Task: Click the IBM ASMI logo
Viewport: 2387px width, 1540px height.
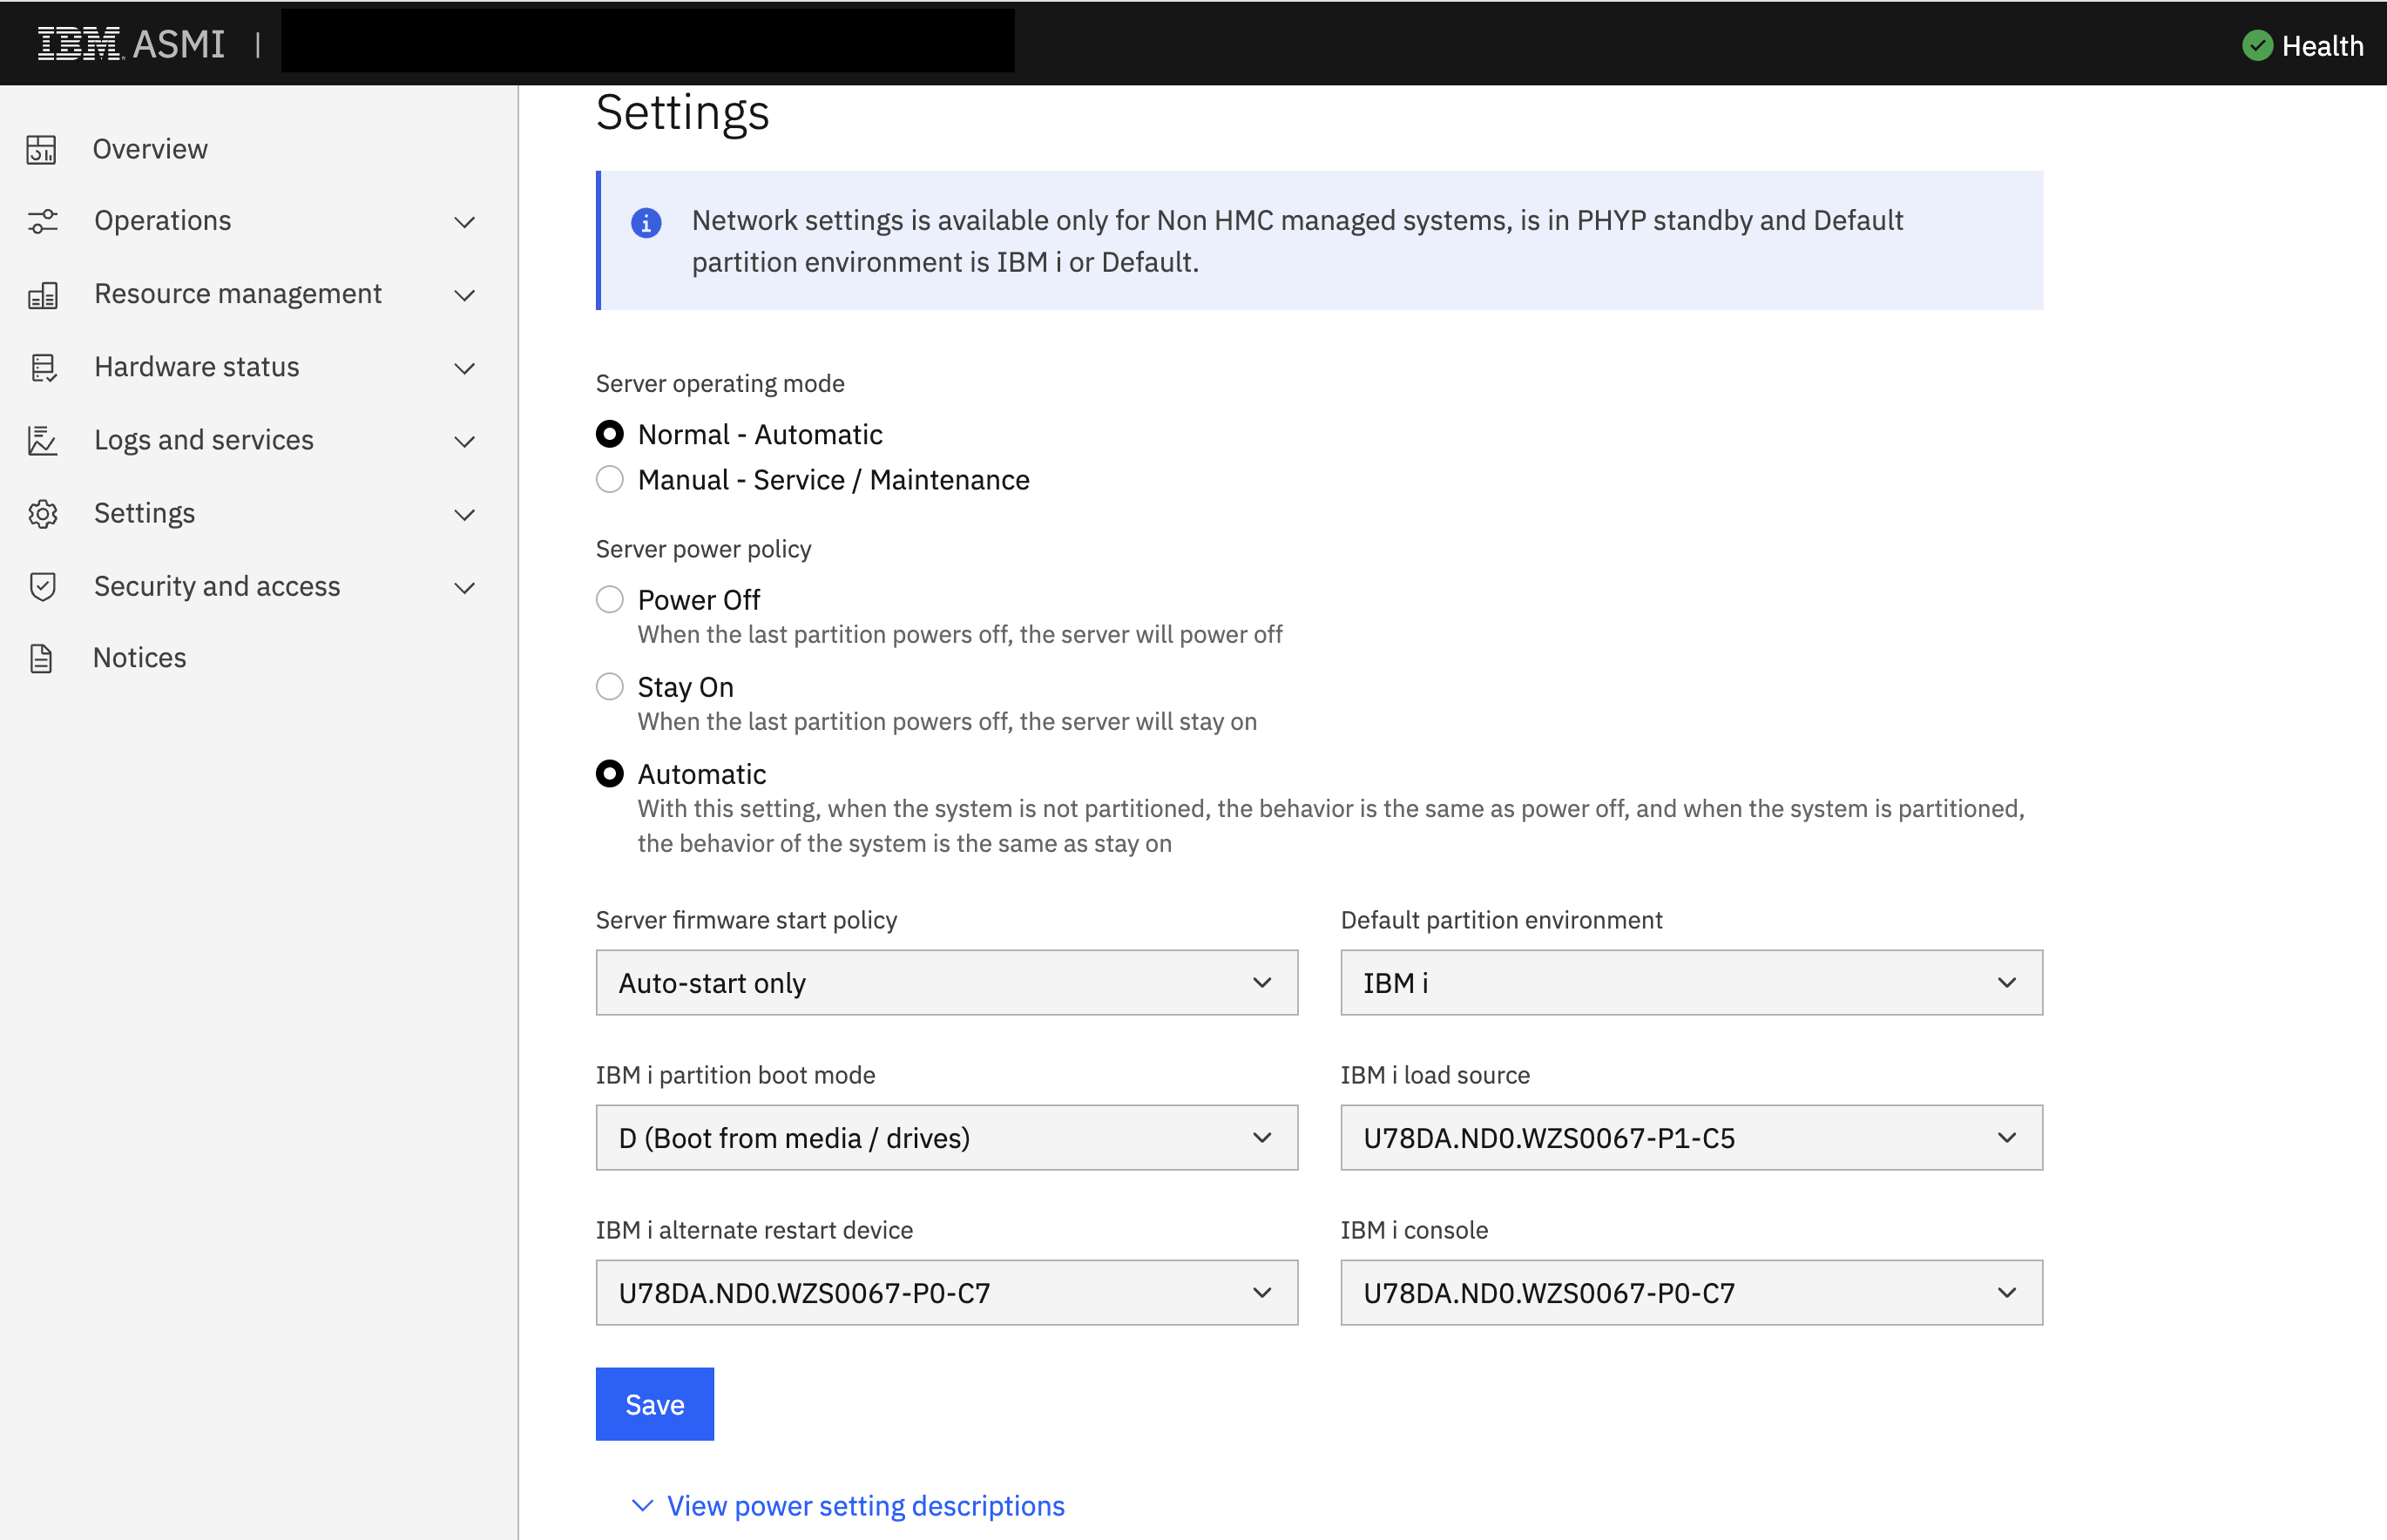Action: click(131, 44)
